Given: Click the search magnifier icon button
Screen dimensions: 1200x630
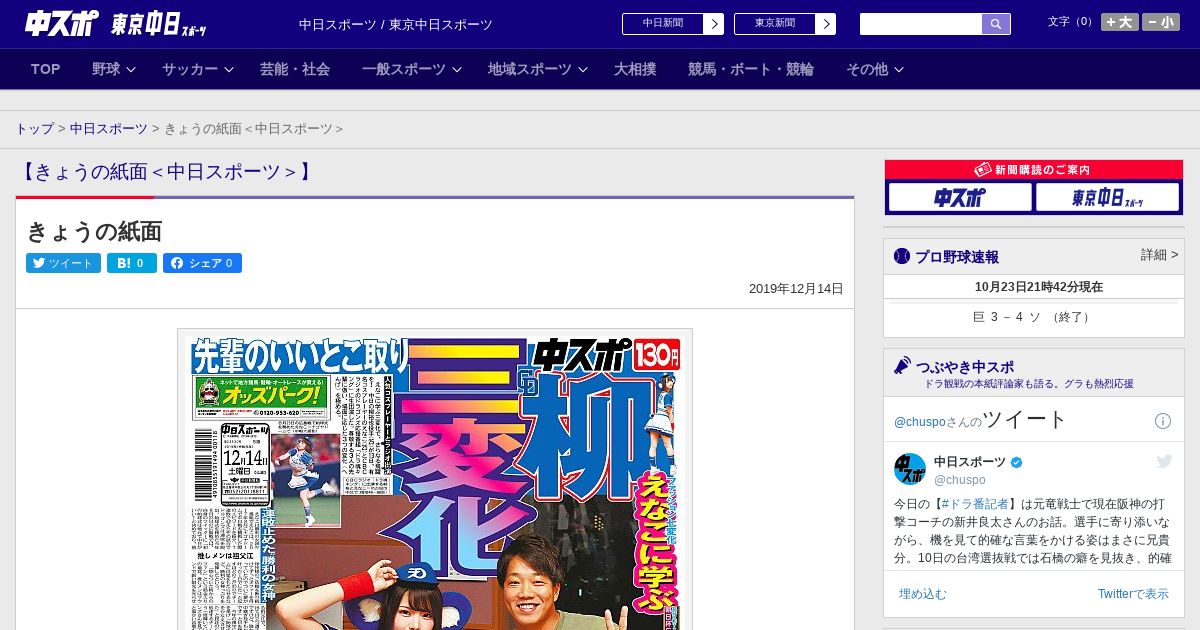Looking at the screenshot, I should [996, 24].
